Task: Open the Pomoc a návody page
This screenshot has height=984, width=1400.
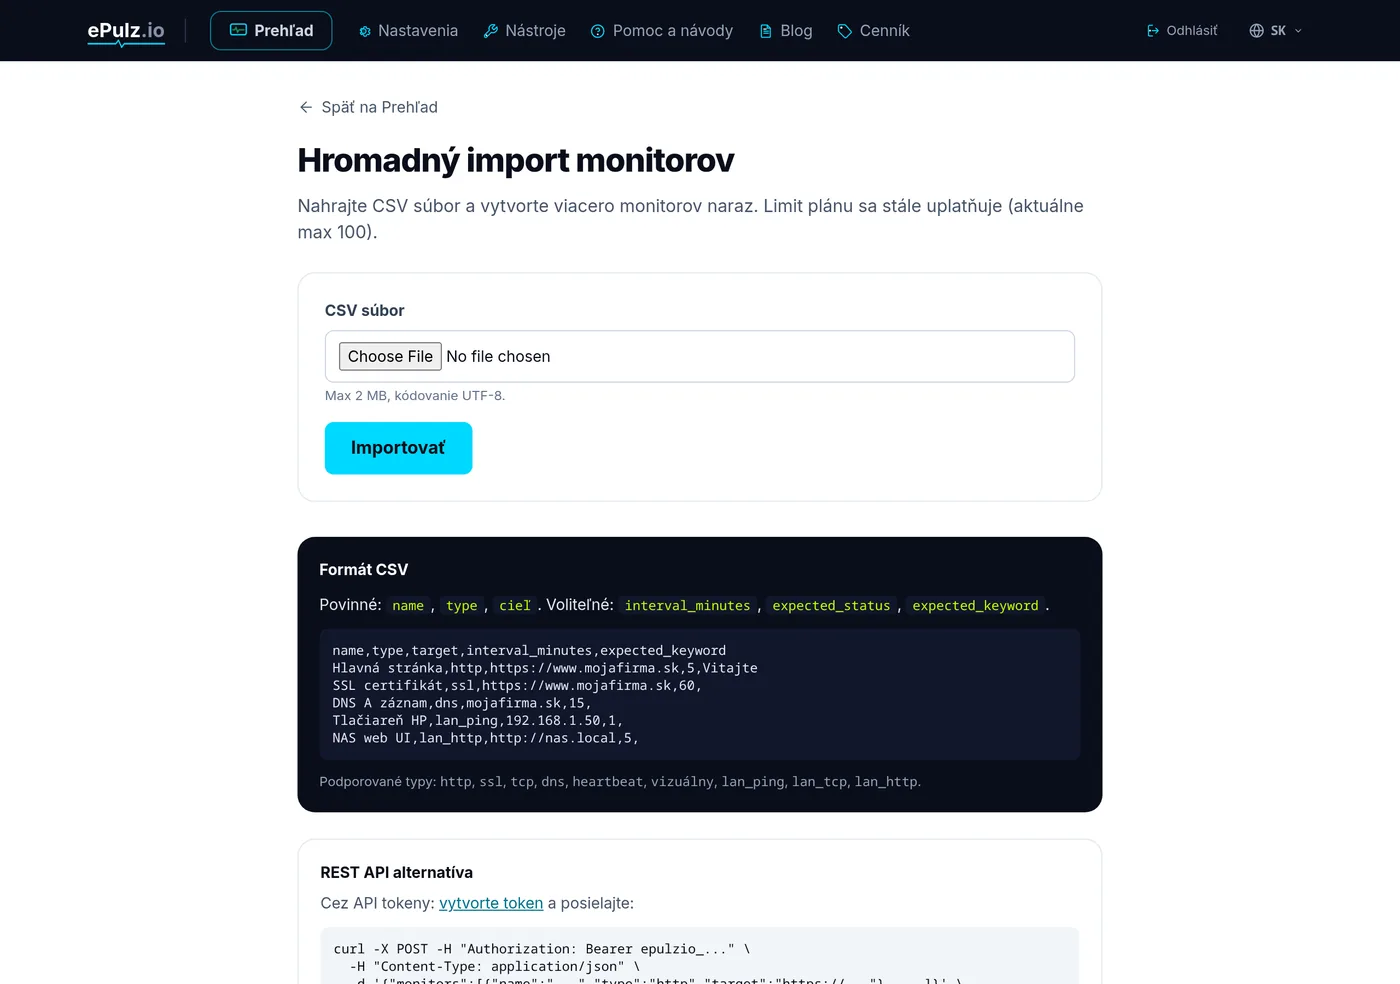Action: point(662,31)
